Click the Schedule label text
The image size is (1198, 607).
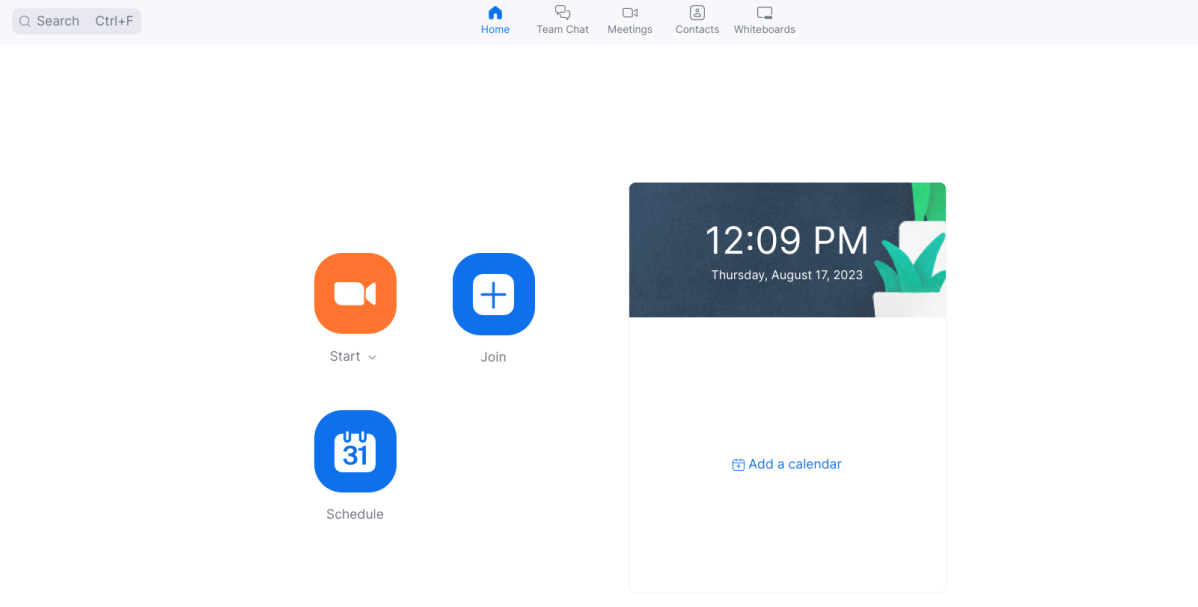[355, 514]
